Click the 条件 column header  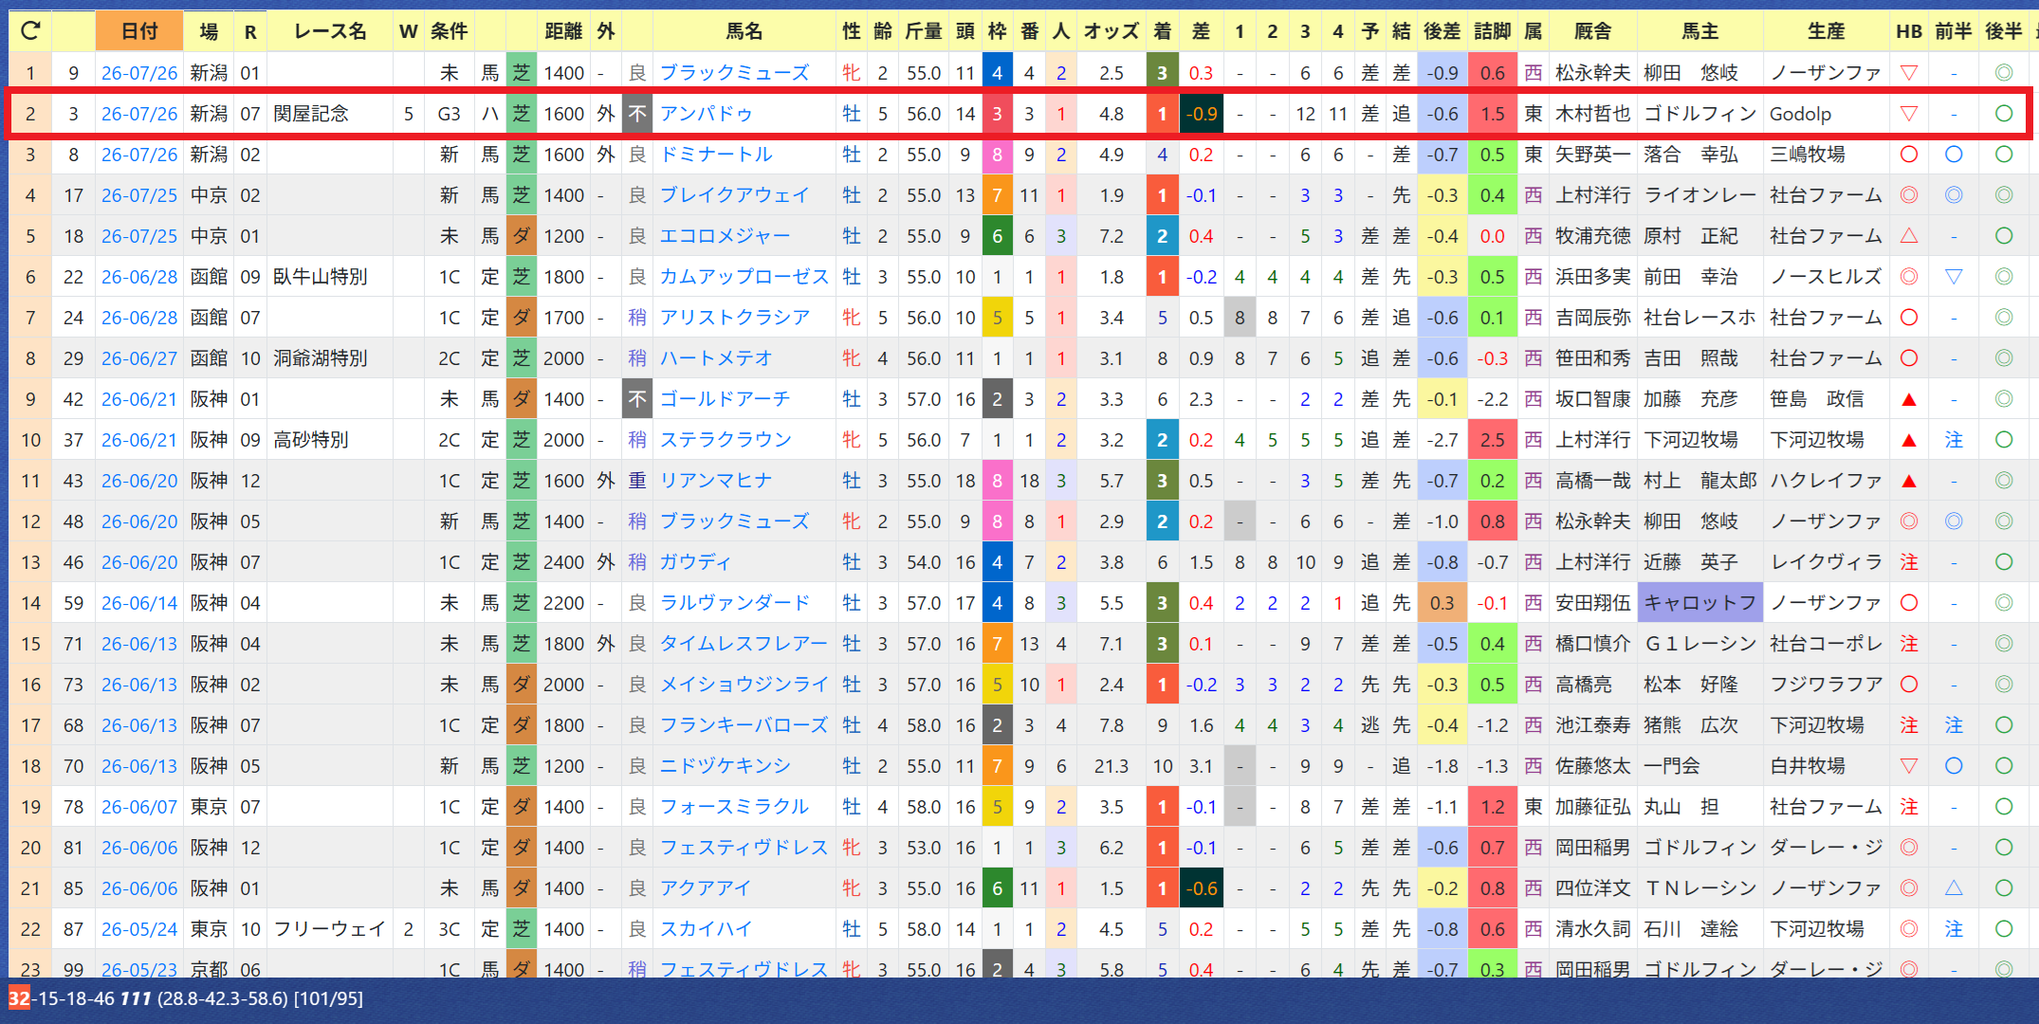tap(449, 31)
